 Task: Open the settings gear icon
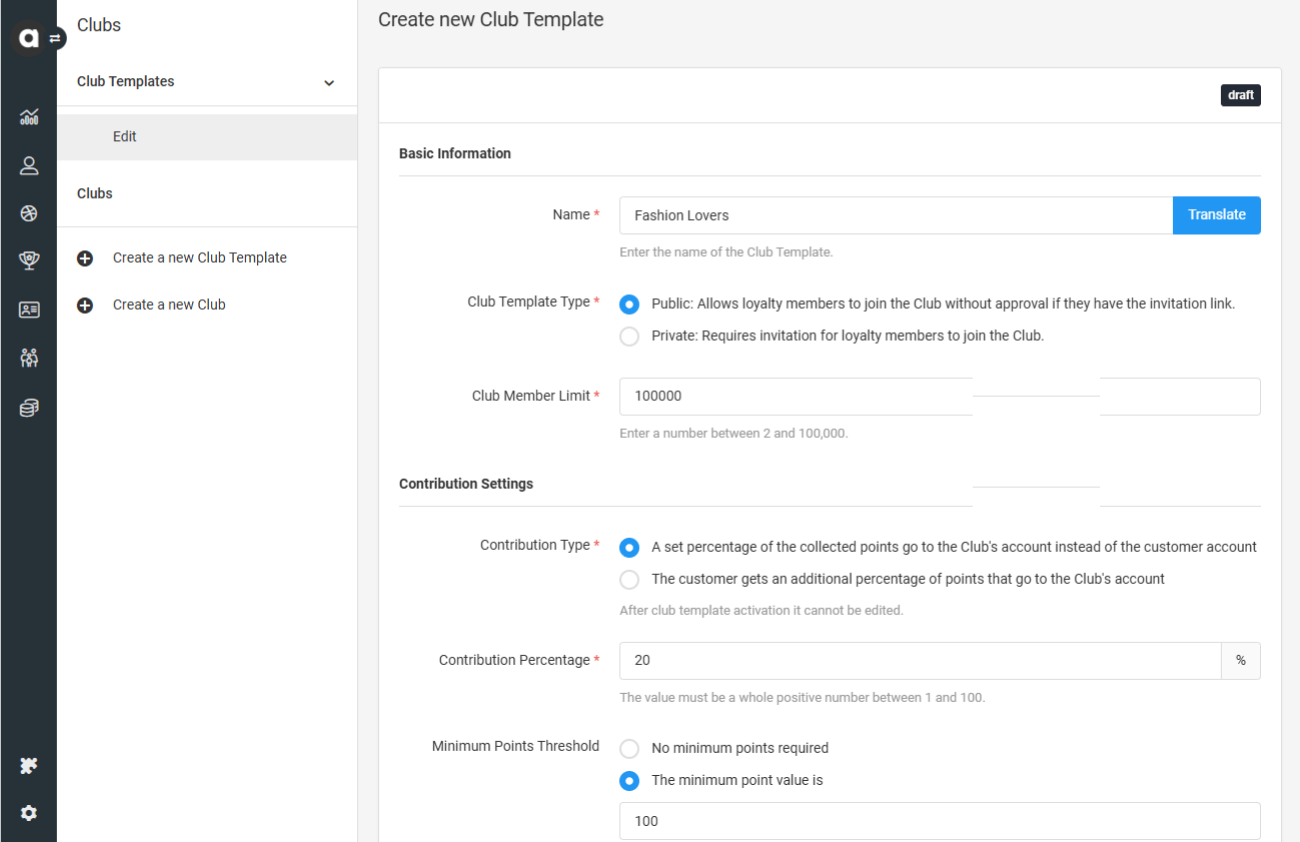coord(28,813)
